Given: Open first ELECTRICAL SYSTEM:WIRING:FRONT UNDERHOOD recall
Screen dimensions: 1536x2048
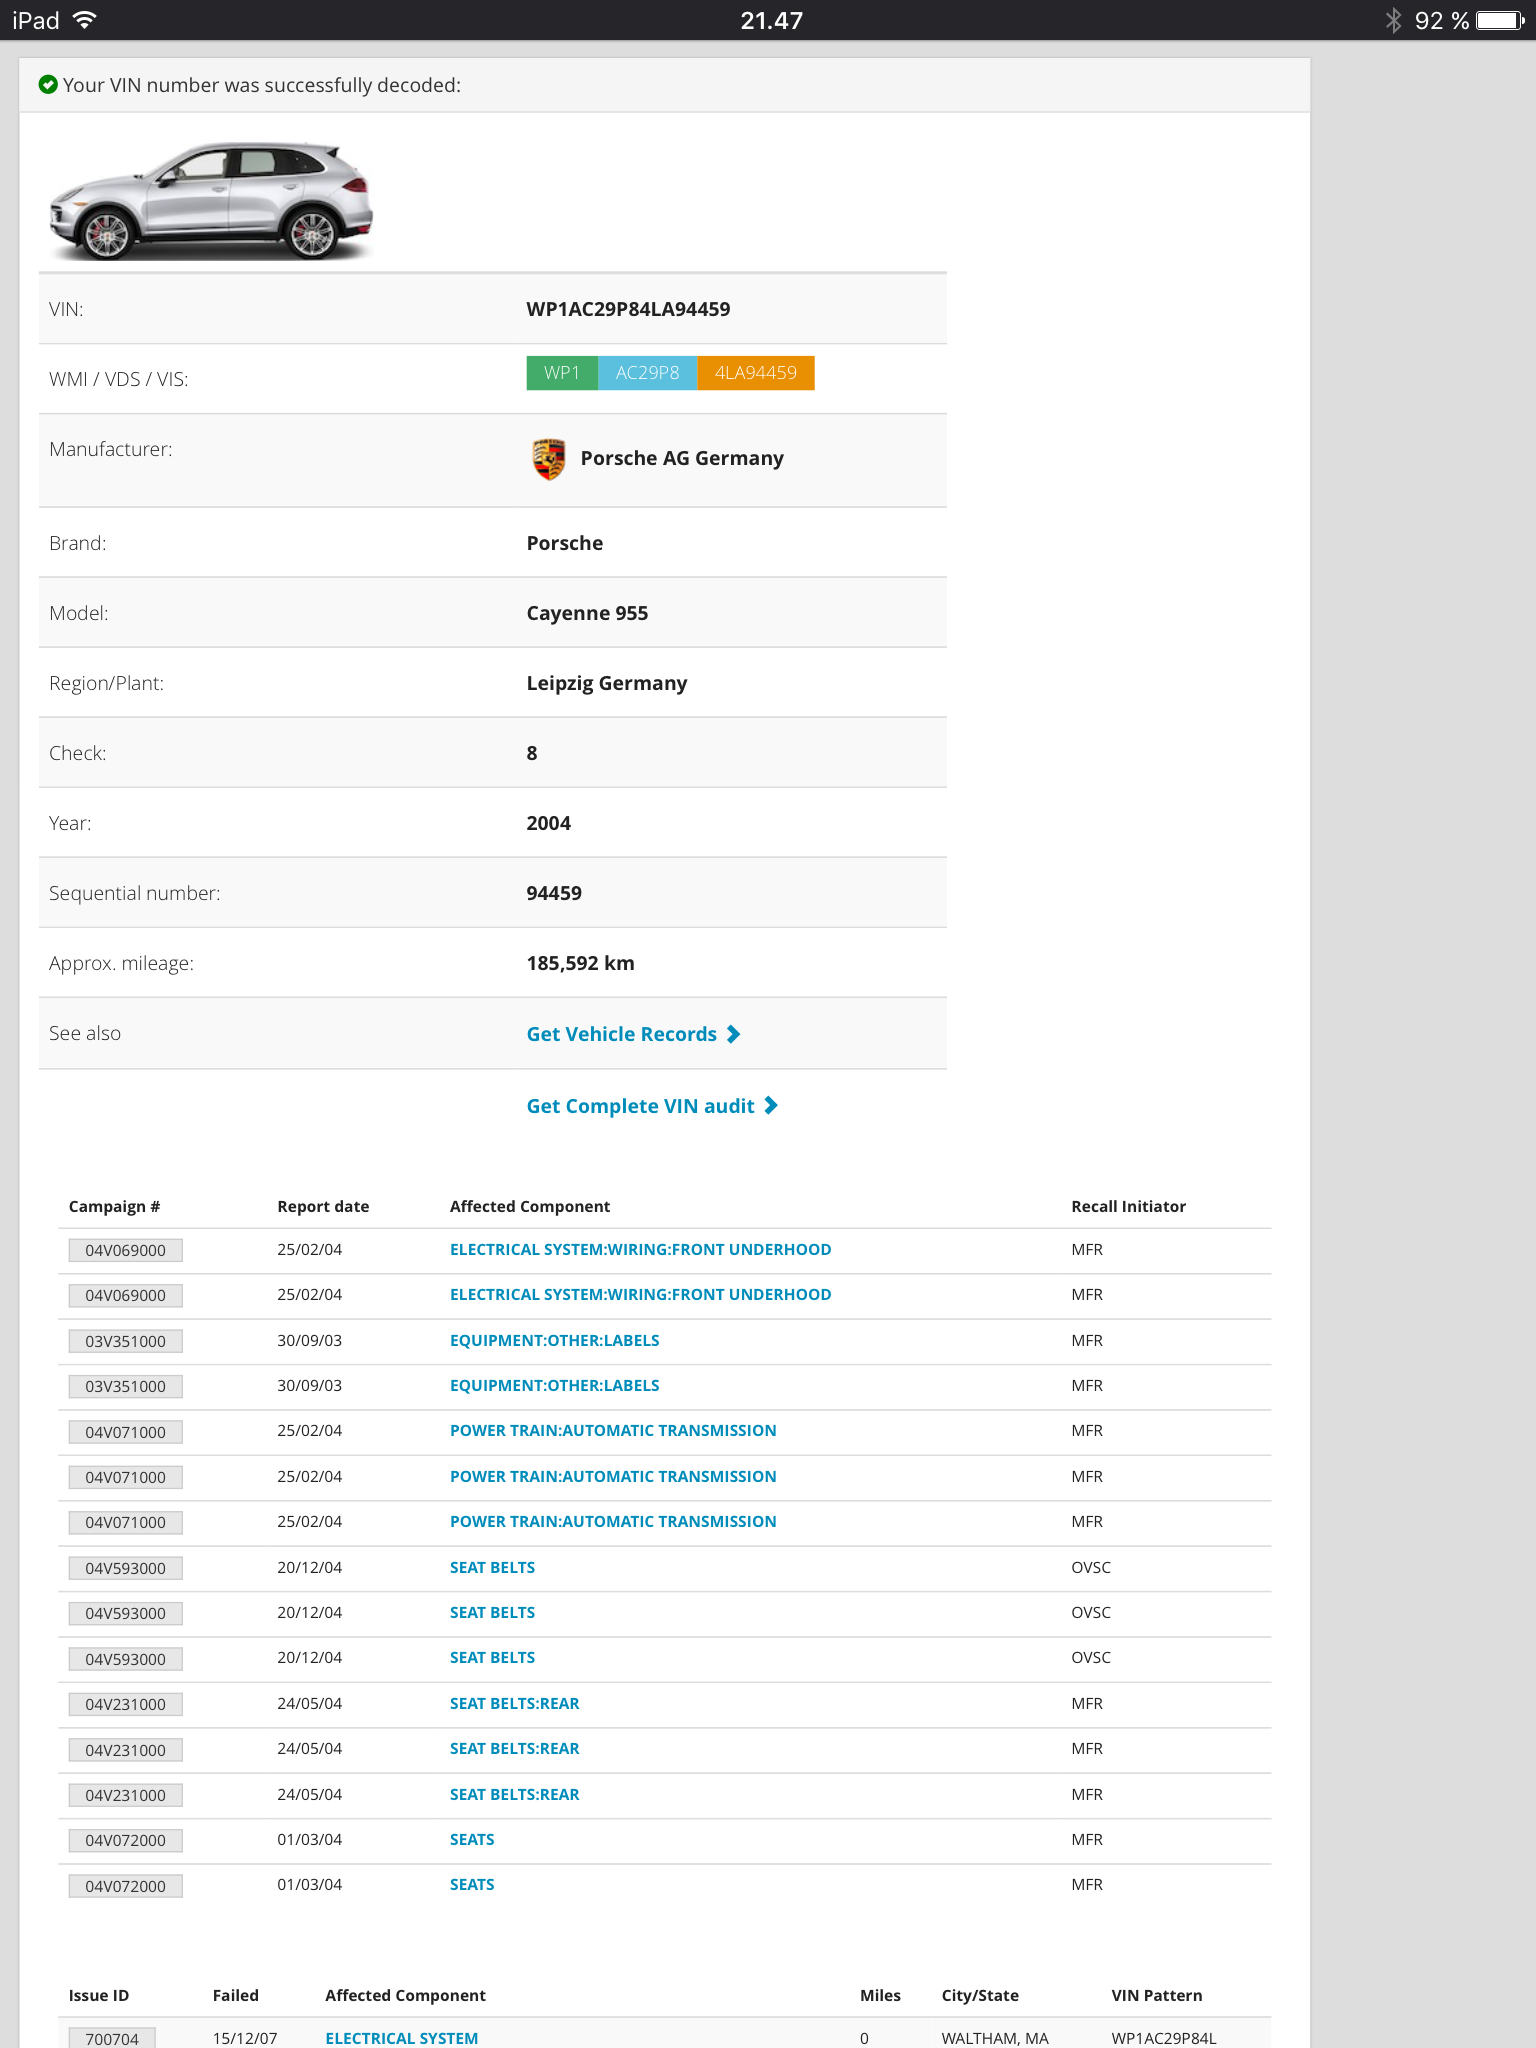Looking at the screenshot, I should 640,1250.
